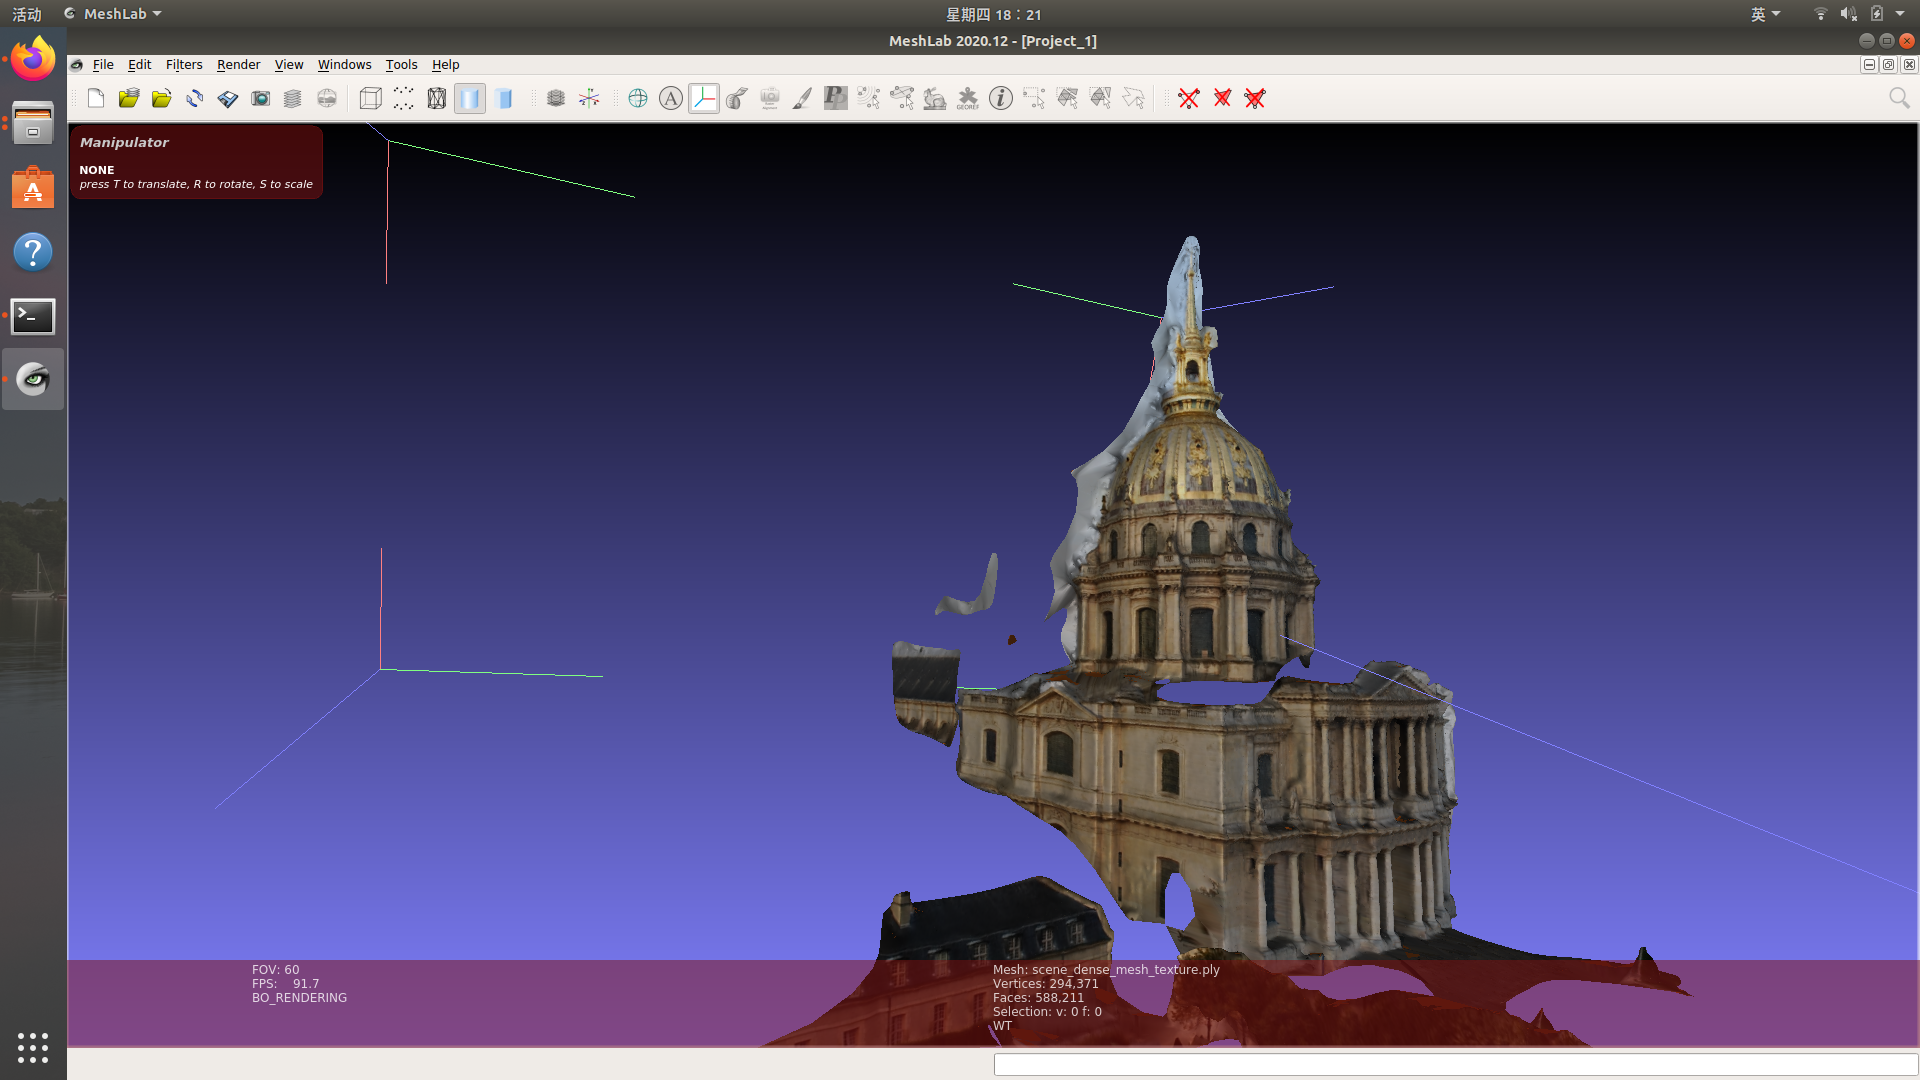Click the Get Info tool icon
The image size is (1920, 1080).
tap(1000, 98)
